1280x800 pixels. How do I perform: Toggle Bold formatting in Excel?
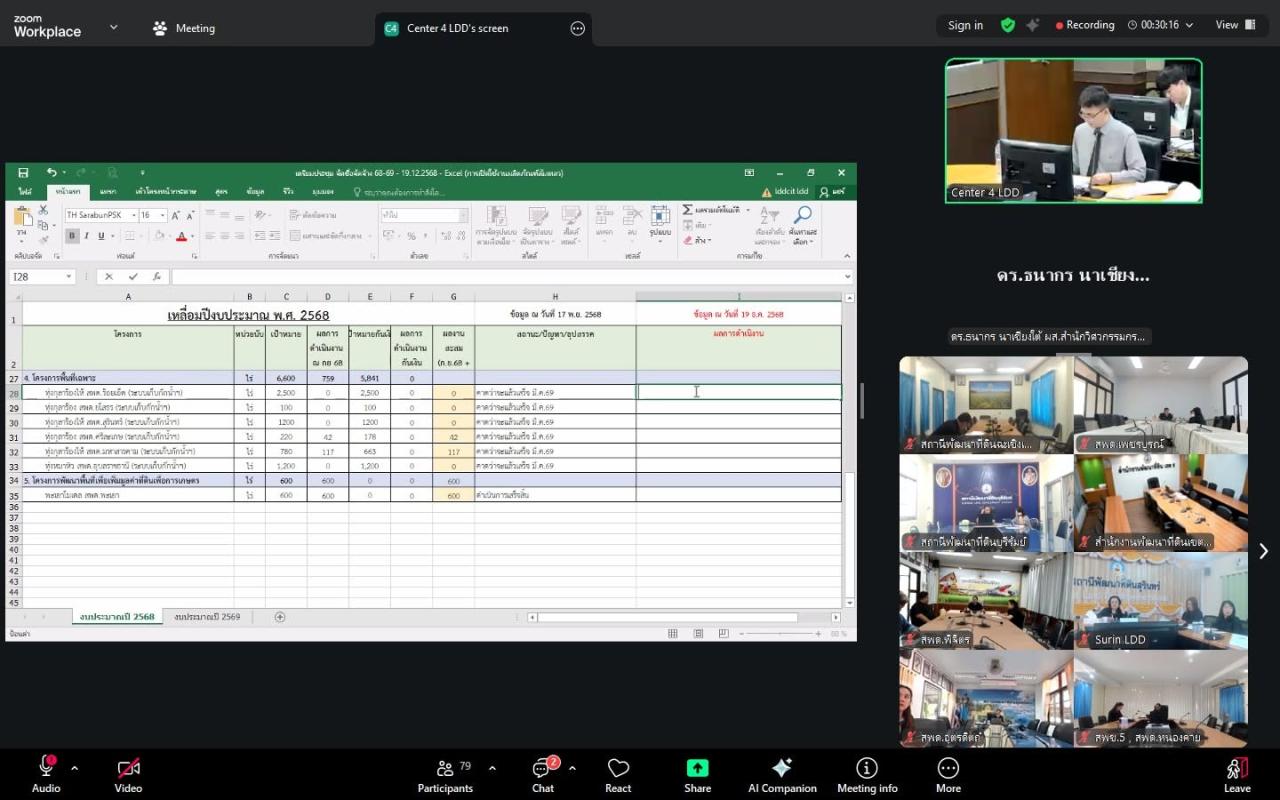click(71, 236)
